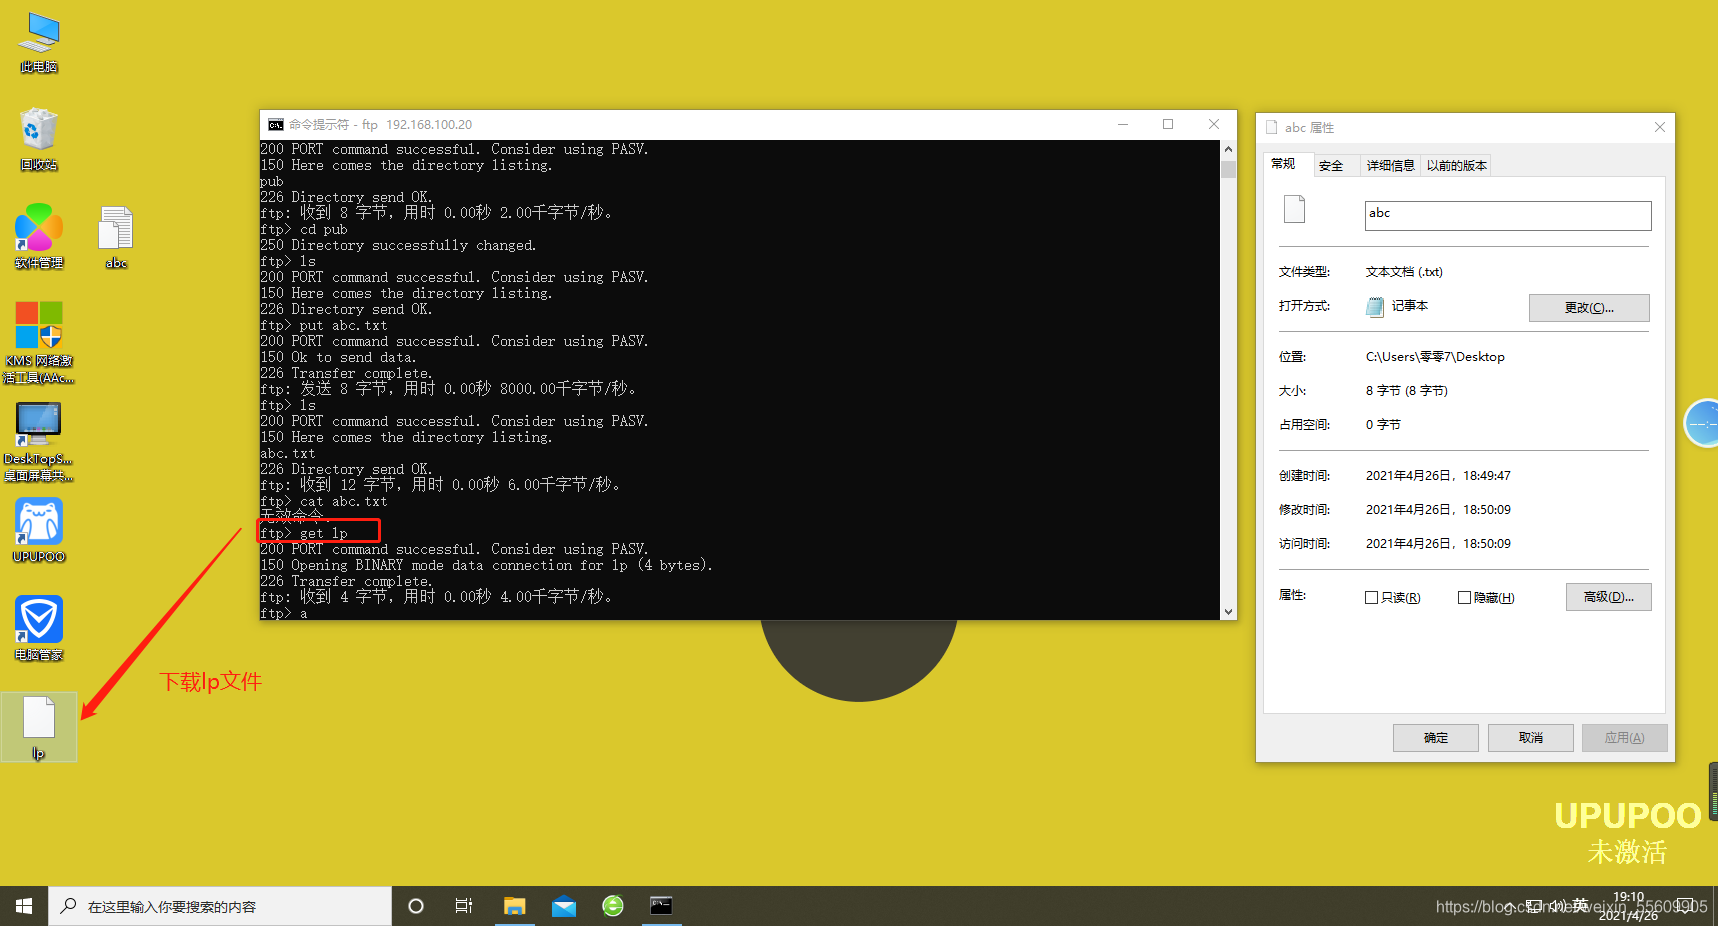Click the command prompt scrollbar down arrow
Screen dimensions: 1718x926
coord(1228,611)
